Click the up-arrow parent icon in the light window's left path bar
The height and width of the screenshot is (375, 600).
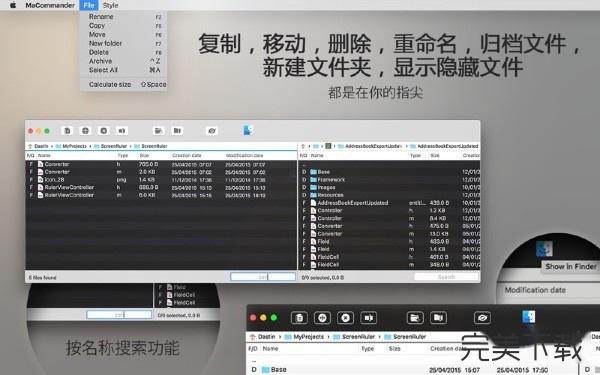[x=29, y=146]
